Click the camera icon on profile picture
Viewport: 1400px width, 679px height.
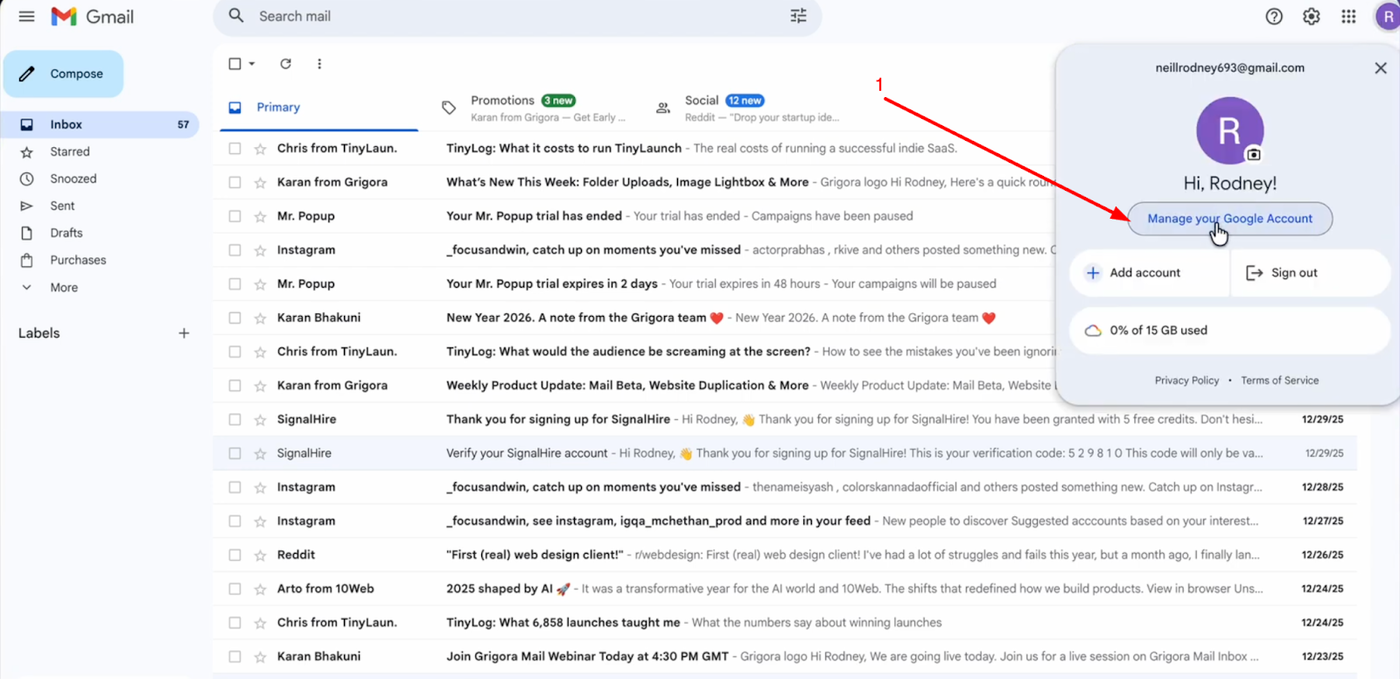pos(1253,154)
